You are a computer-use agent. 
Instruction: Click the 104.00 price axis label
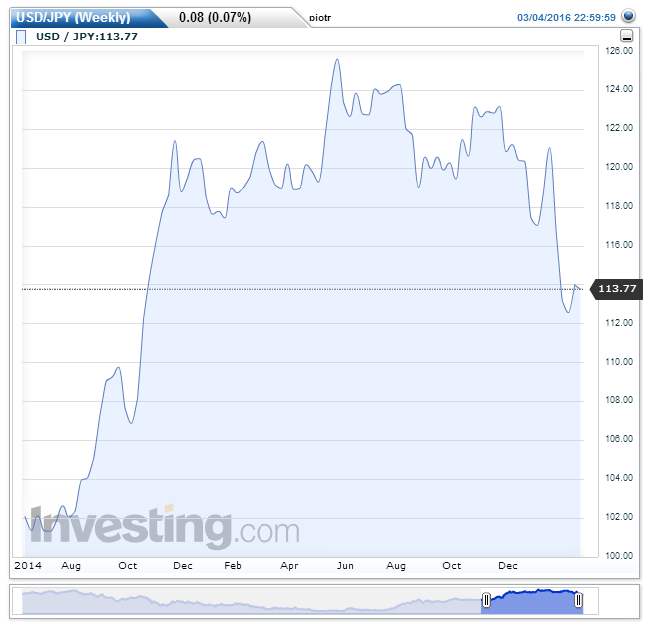pos(619,477)
